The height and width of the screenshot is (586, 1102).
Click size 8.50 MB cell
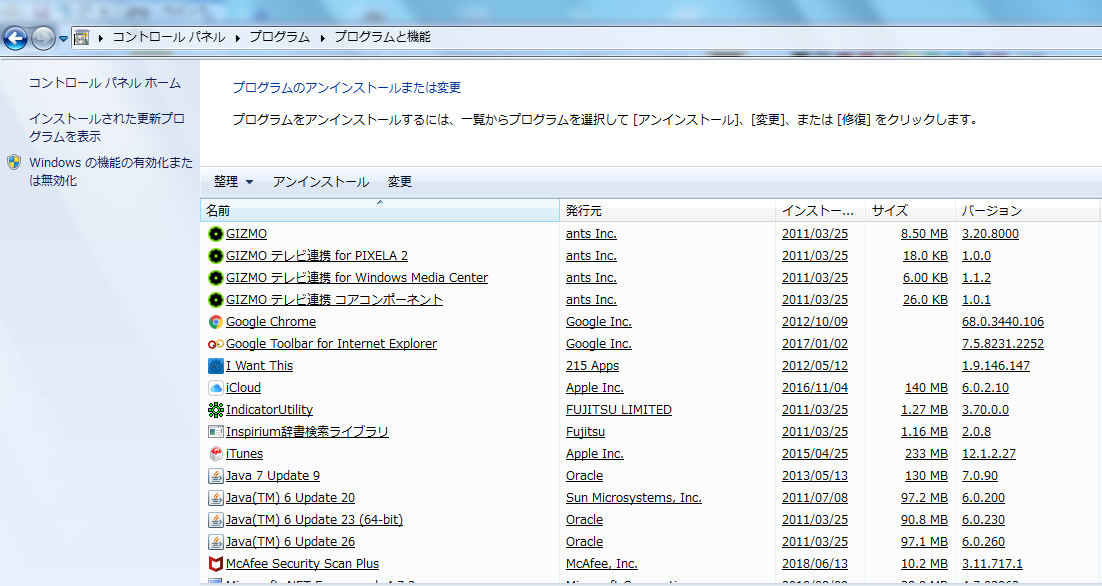pos(924,234)
